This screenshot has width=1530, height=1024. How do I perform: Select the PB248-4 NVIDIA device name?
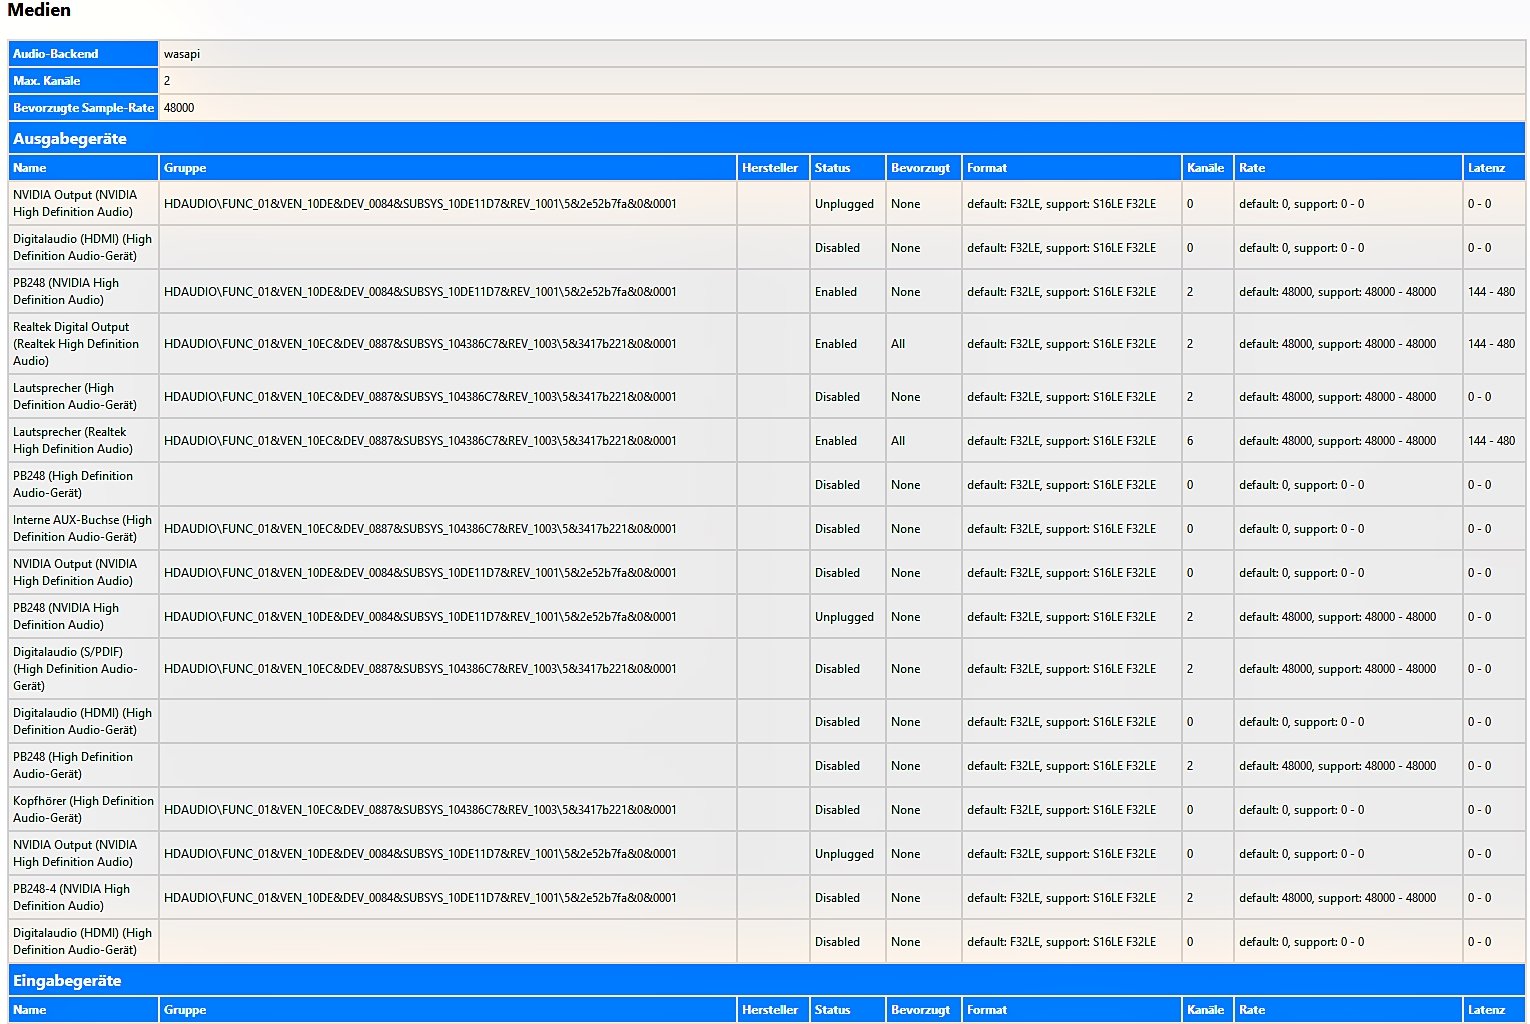point(72,898)
